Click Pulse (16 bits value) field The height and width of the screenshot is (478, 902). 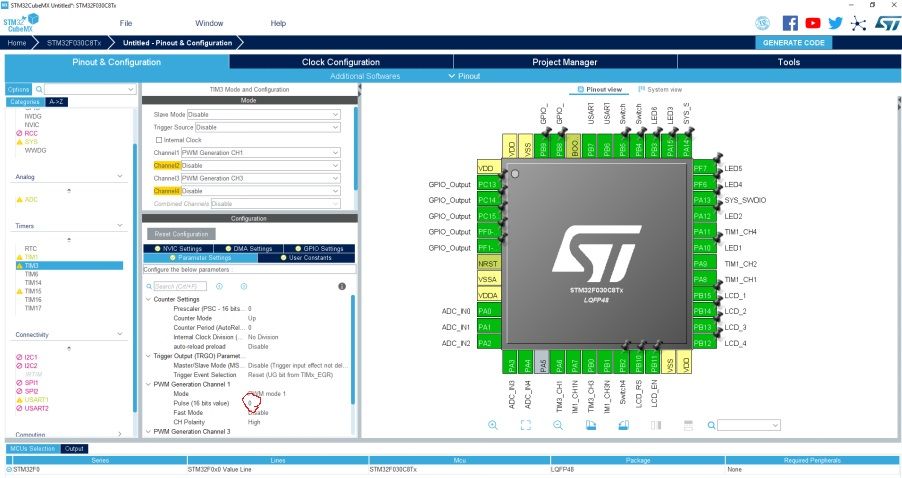[x=250, y=403]
